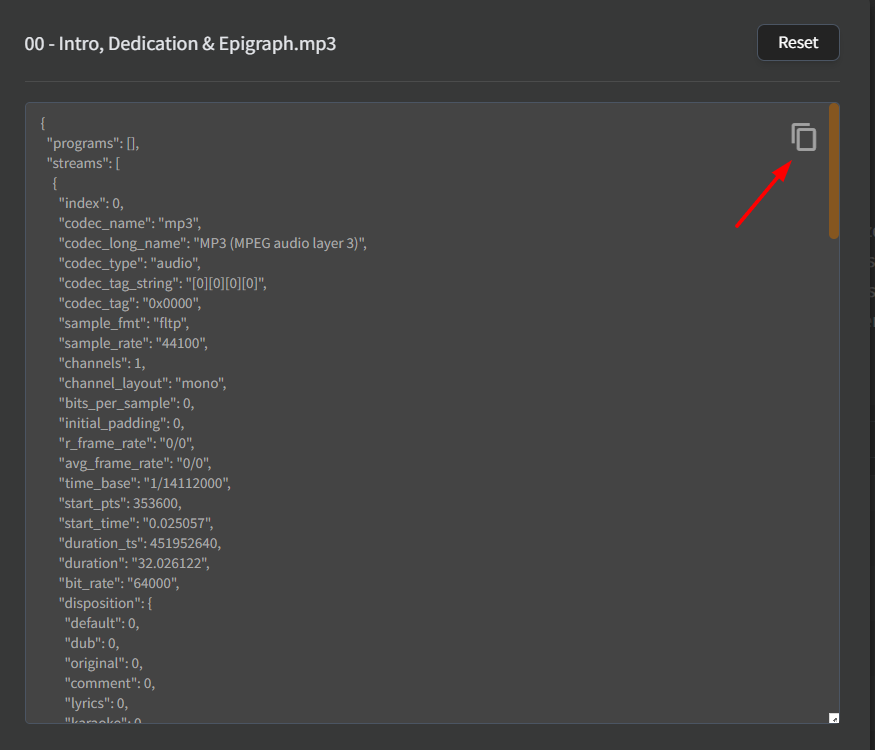Click the file name heading text
The height and width of the screenshot is (750, 875).
tap(180, 44)
